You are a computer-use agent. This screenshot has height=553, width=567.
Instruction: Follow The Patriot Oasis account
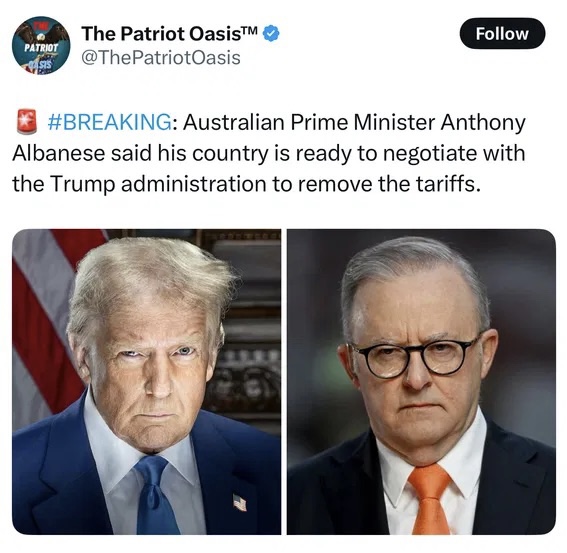point(502,34)
